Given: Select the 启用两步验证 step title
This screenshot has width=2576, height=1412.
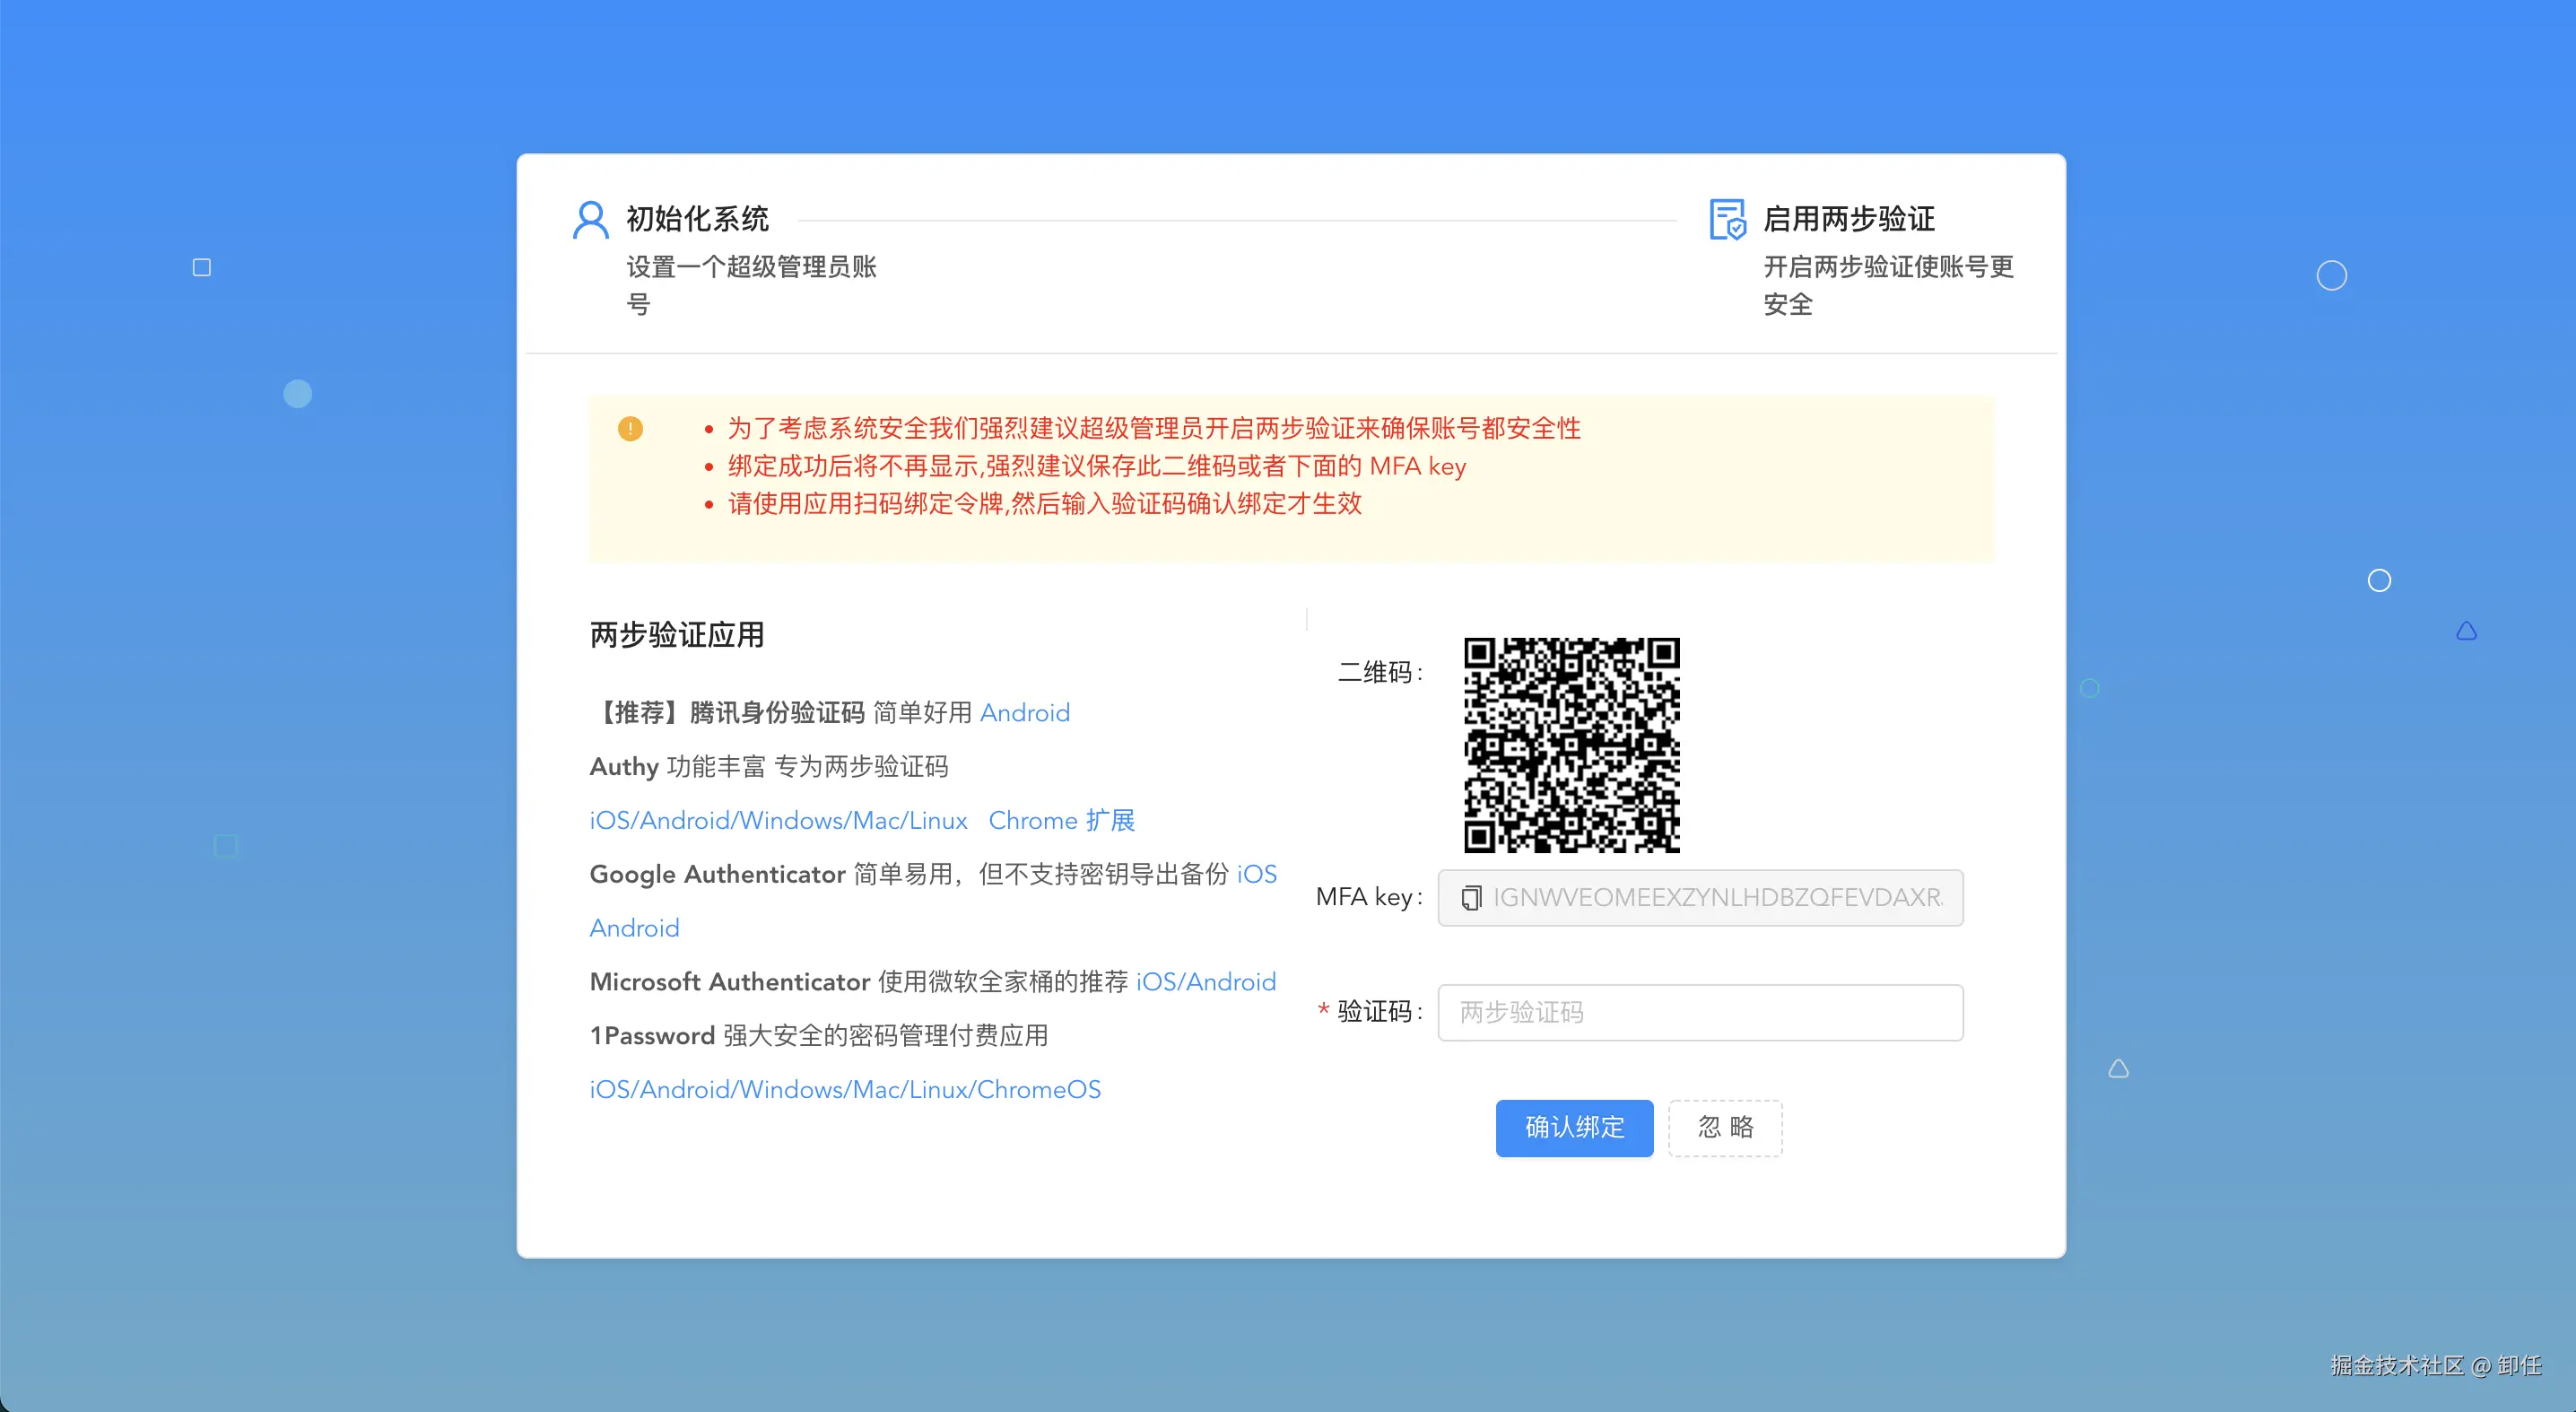Looking at the screenshot, I should tap(1848, 219).
